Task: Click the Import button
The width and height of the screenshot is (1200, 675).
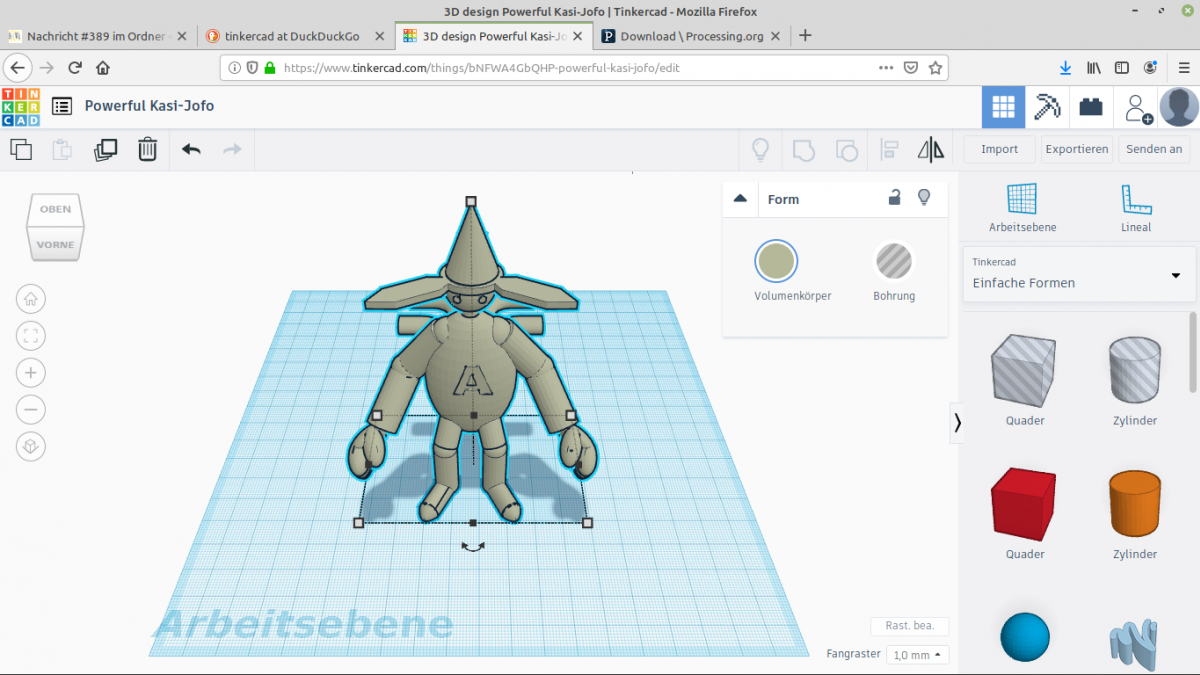Action: 999,149
